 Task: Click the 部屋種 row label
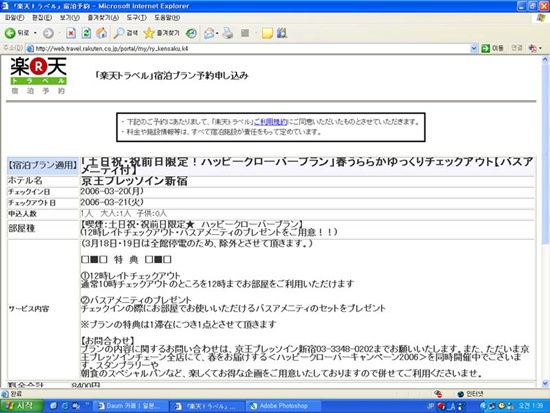[x=21, y=228]
